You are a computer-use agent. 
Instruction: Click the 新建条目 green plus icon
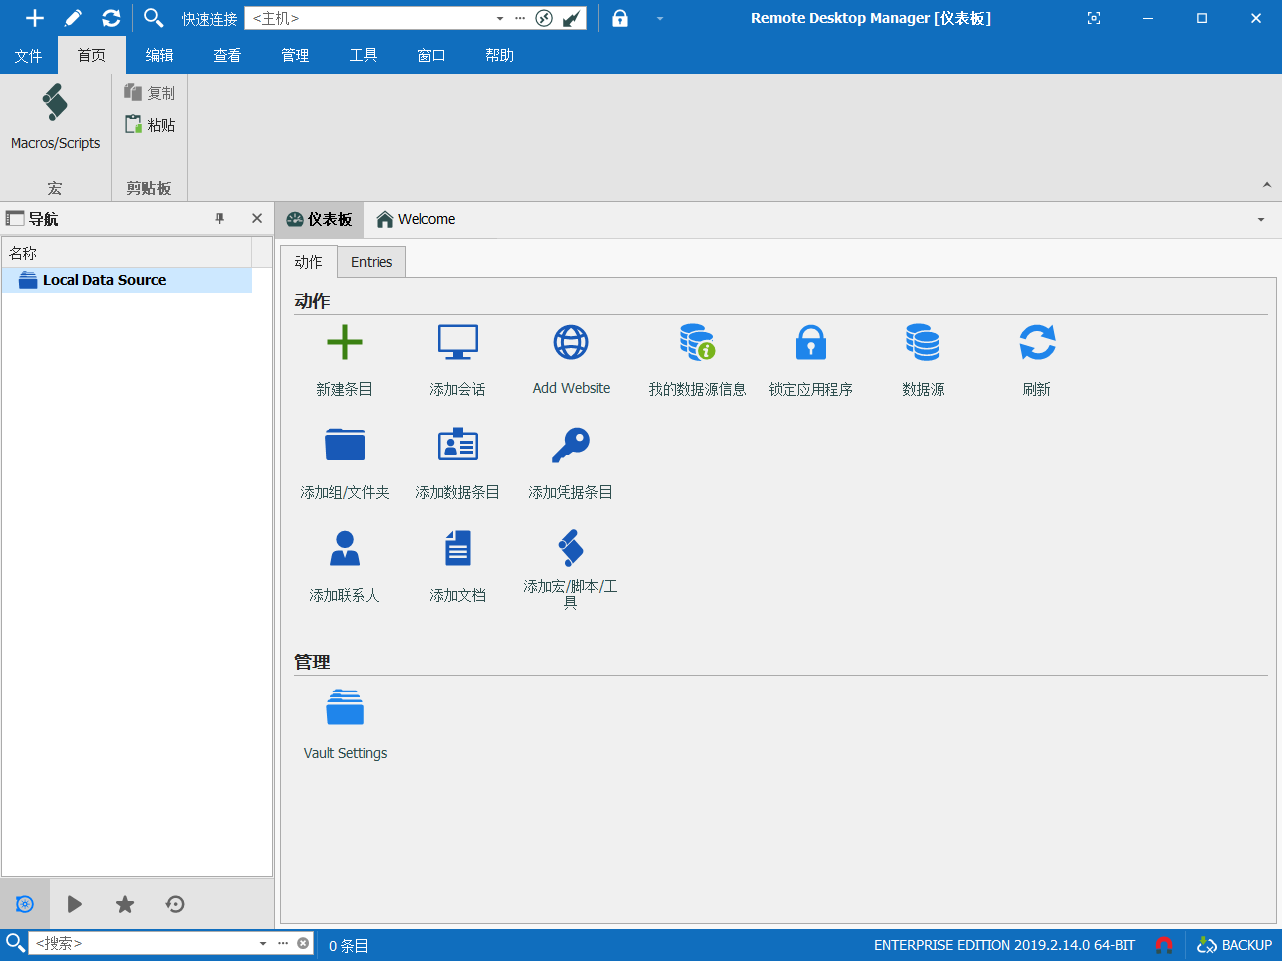pyautogui.click(x=344, y=343)
